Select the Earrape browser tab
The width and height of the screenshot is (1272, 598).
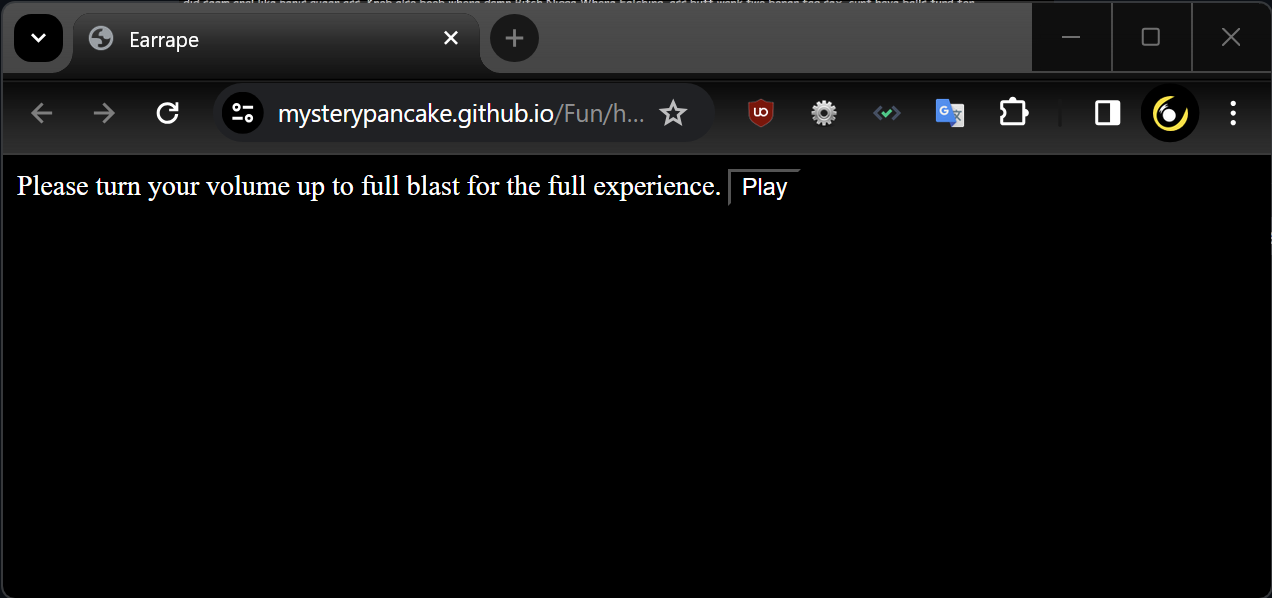(x=276, y=40)
